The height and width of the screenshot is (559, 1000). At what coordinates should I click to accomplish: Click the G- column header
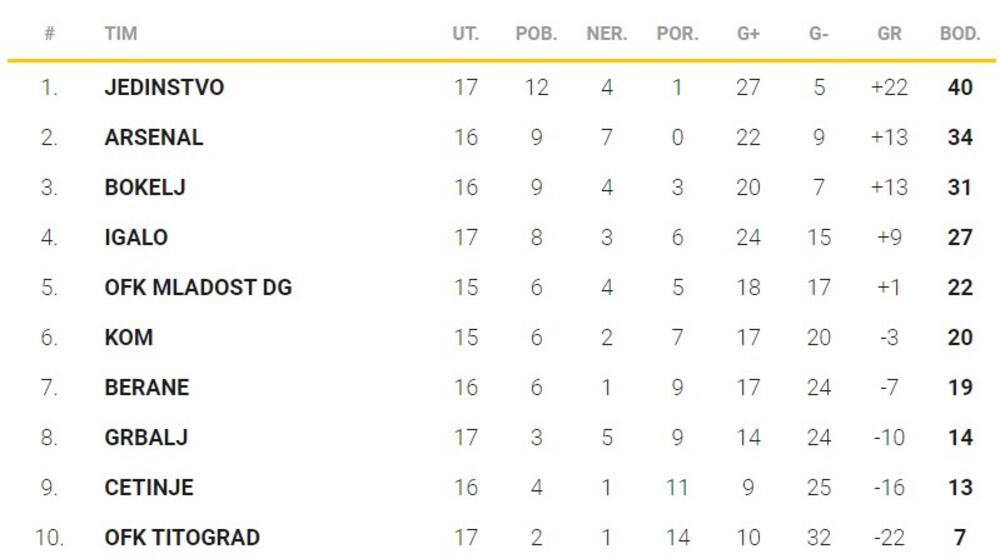[x=819, y=34]
